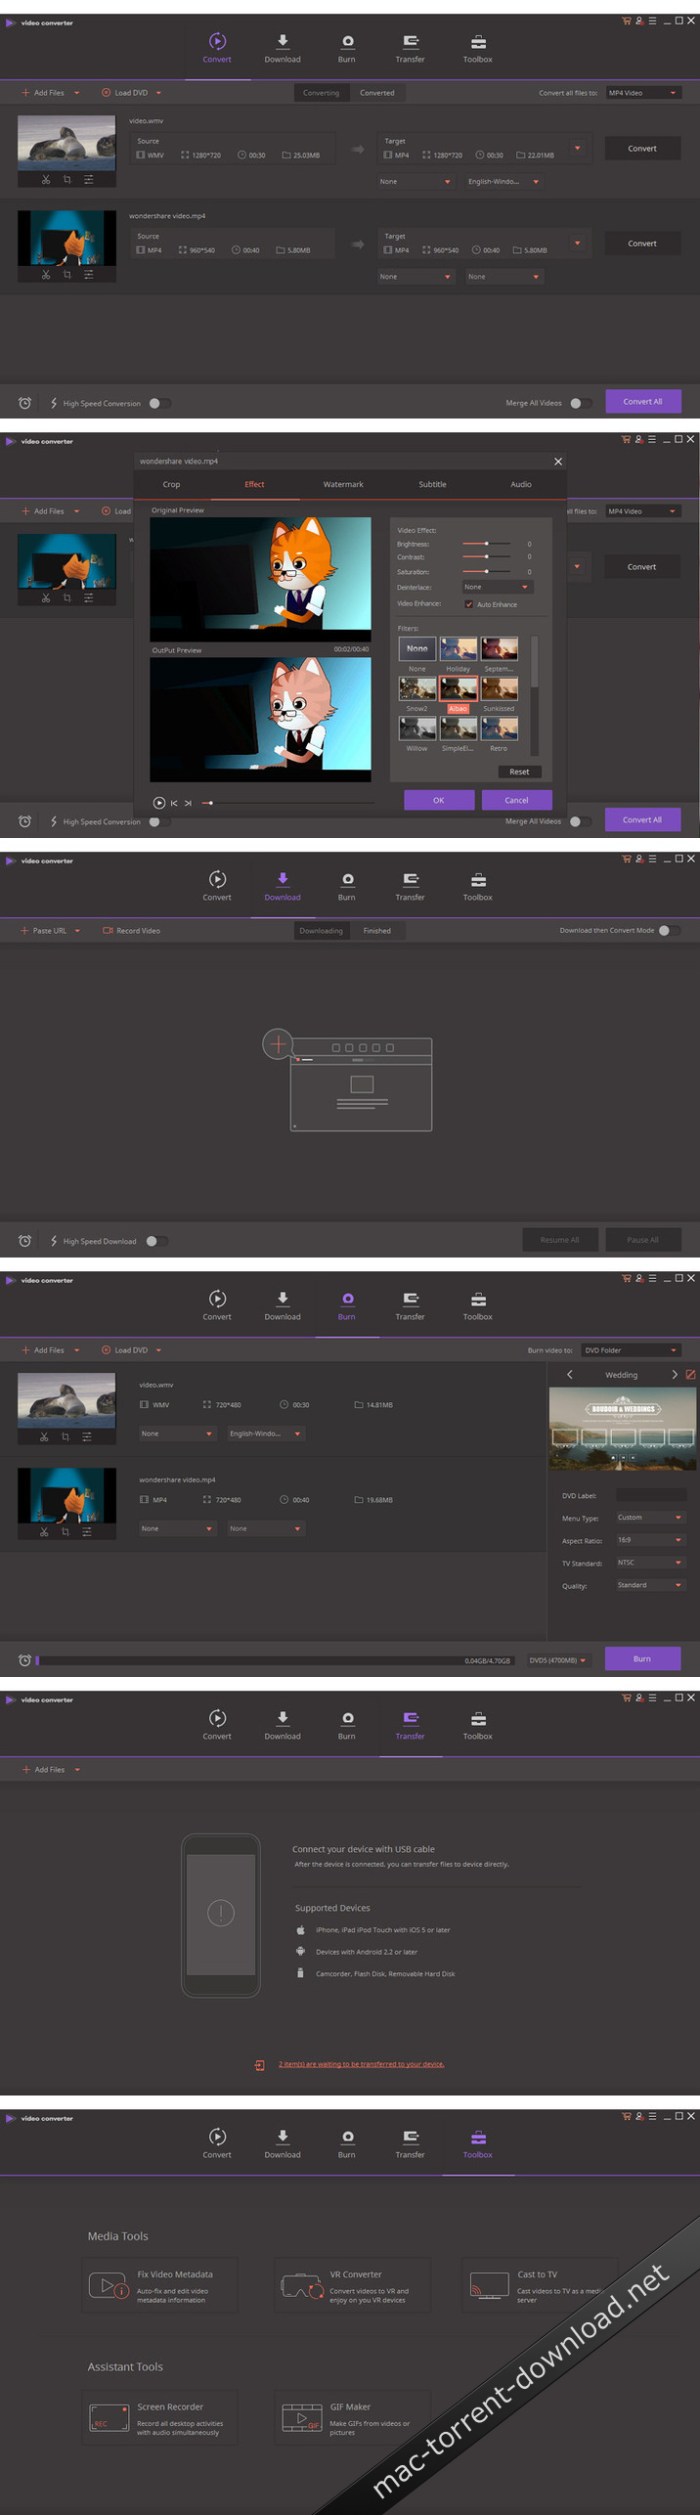The height and width of the screenshot is (2515, 700).
Task: Open the items waiting to be transferred link
Action: pyautogui.click(x=360, y=2064)
